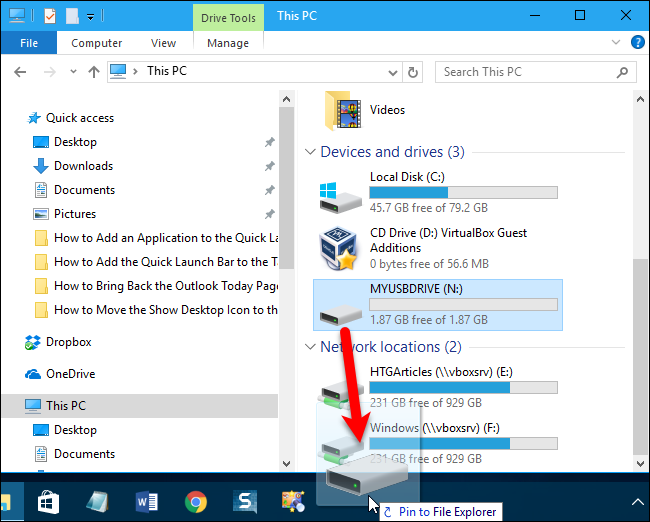
Task: Select the CD Drive (D:) VirtualBox icon
Action: [x=338, y=249]
